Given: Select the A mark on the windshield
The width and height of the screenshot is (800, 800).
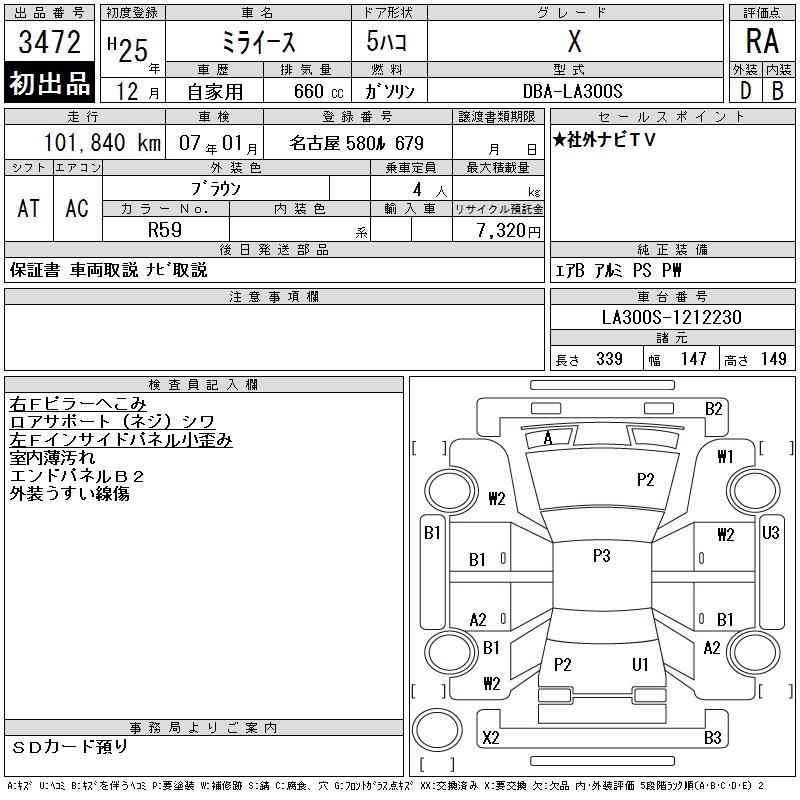Looking at the screenshot, I should [x=548, y=438].
